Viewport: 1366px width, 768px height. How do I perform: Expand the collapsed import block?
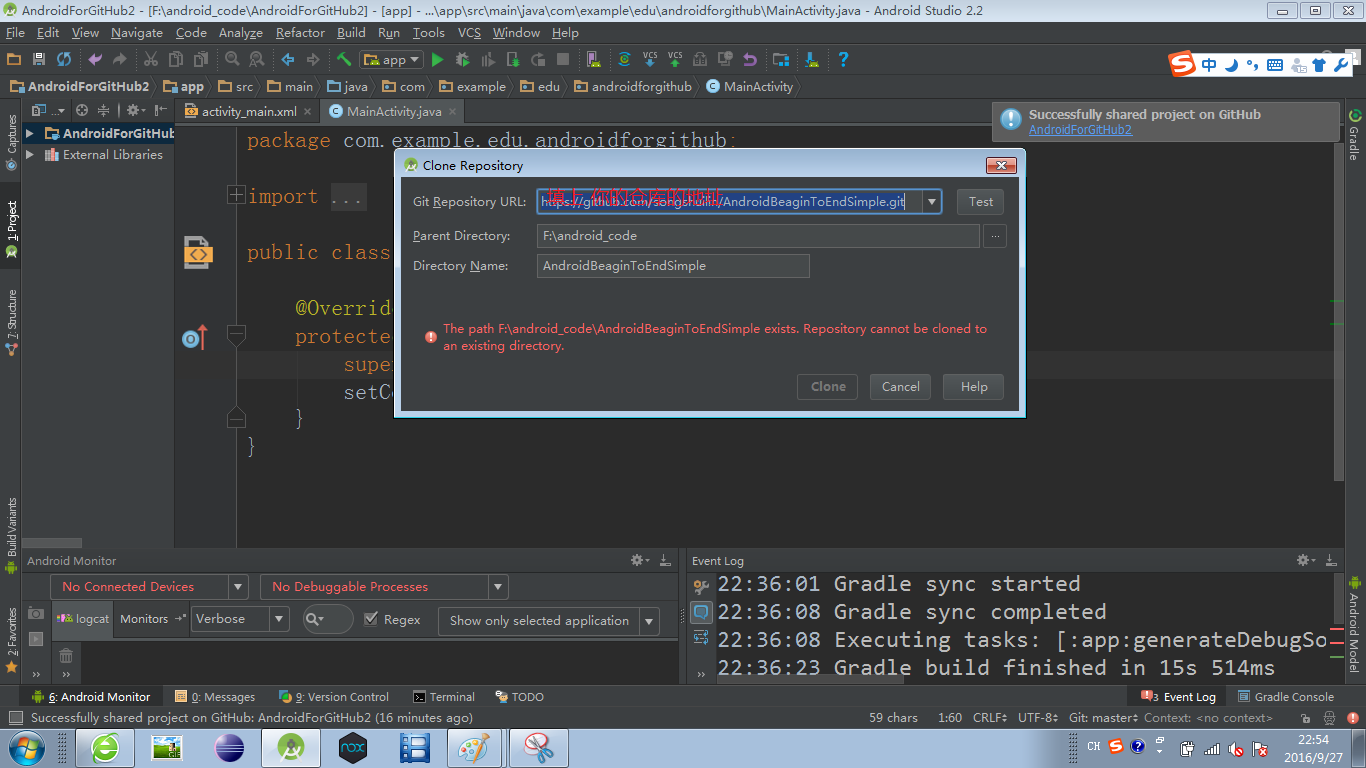click(236, 195)
